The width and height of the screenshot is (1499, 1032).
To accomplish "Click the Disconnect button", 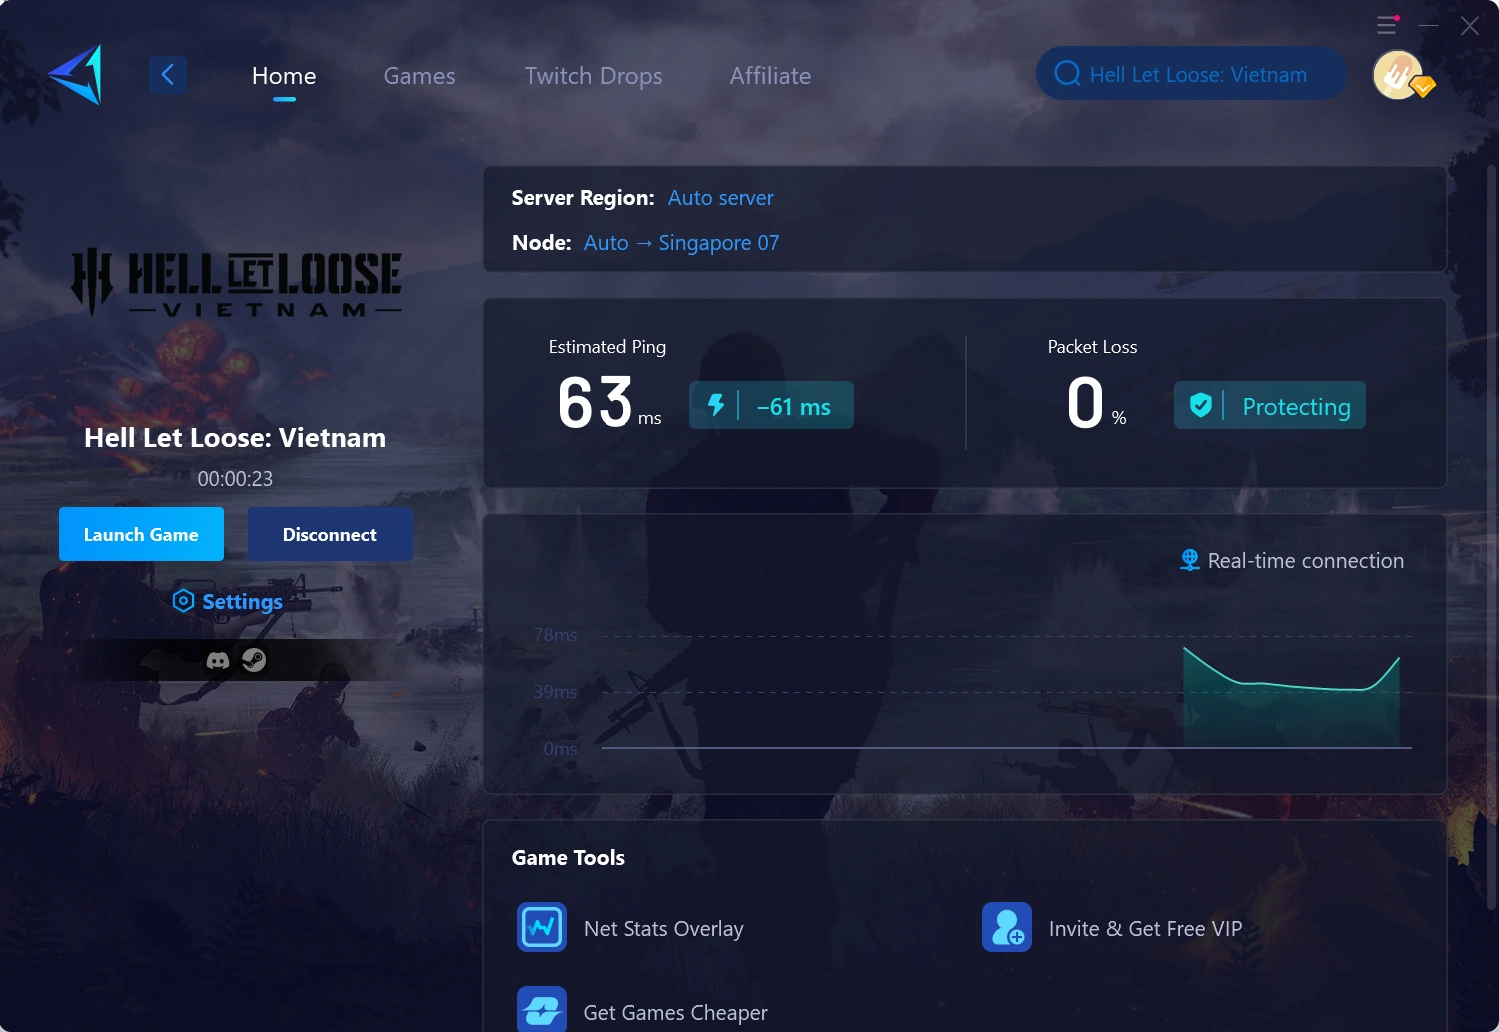I will tap(330, 534).
